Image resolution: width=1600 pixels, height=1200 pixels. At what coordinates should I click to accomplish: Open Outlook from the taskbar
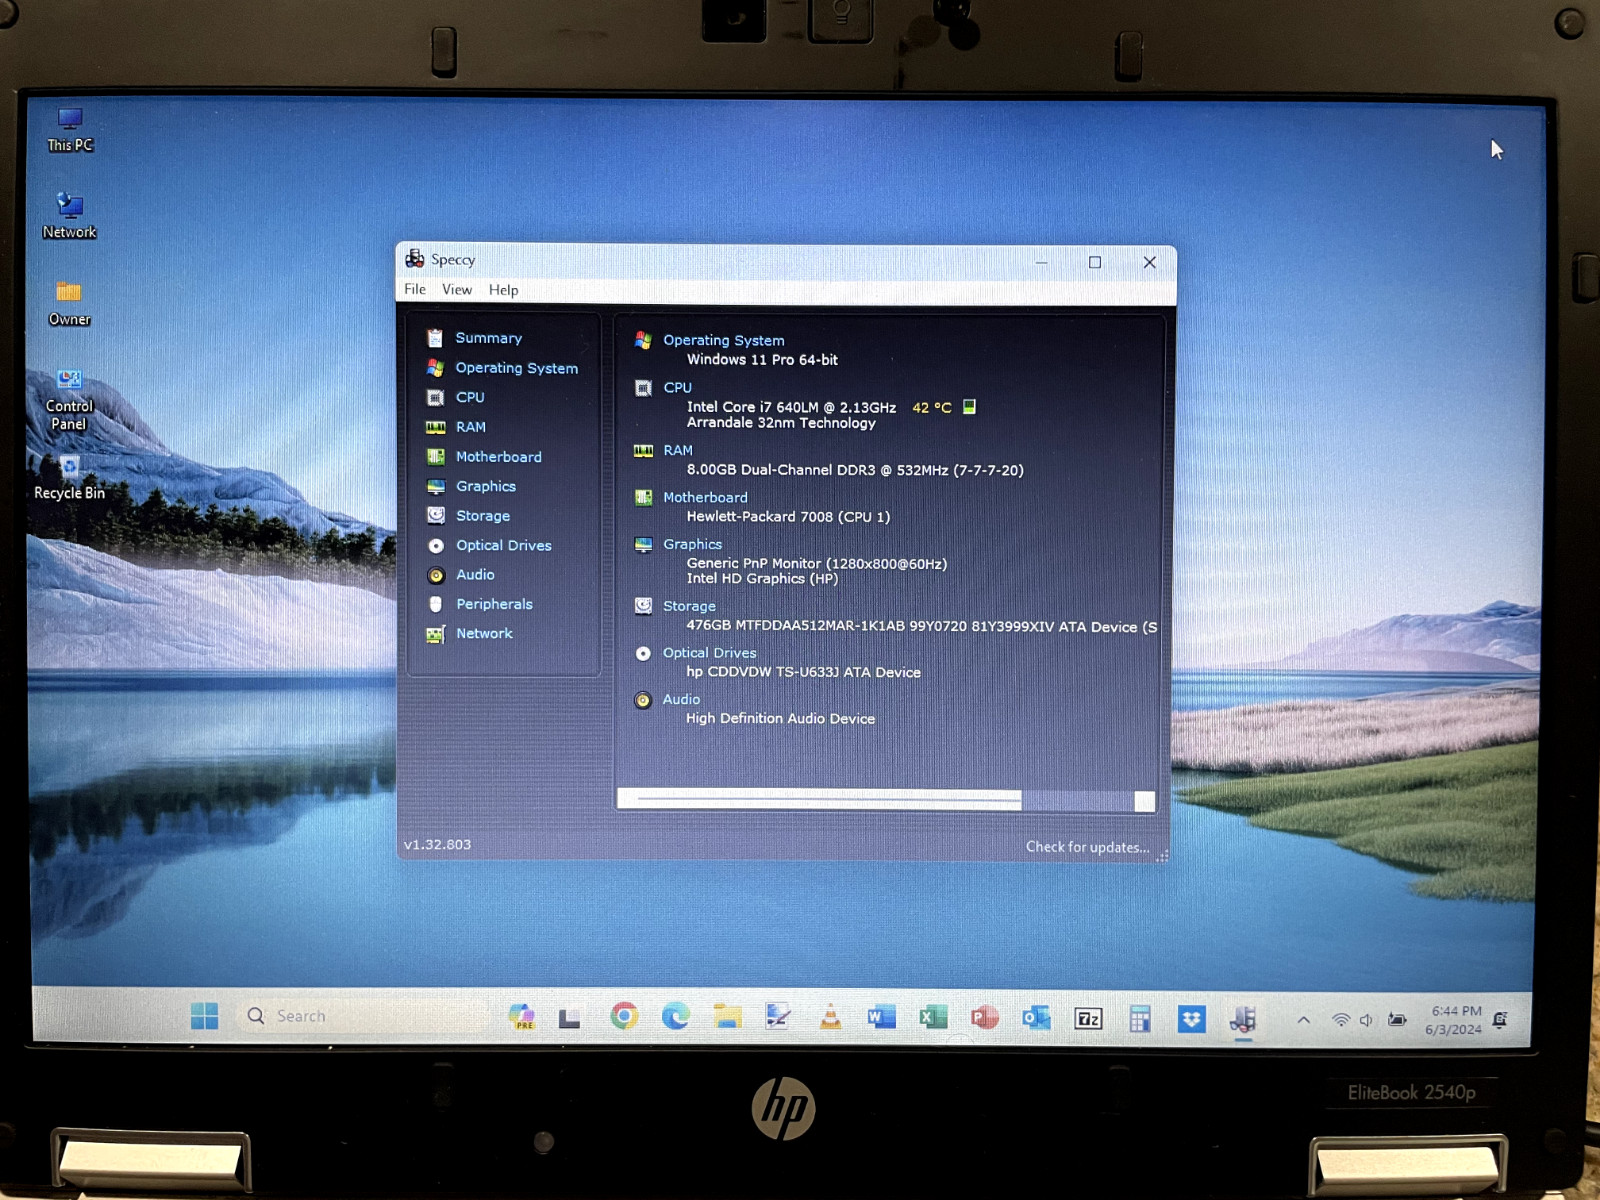(x=1036, y=1018)
